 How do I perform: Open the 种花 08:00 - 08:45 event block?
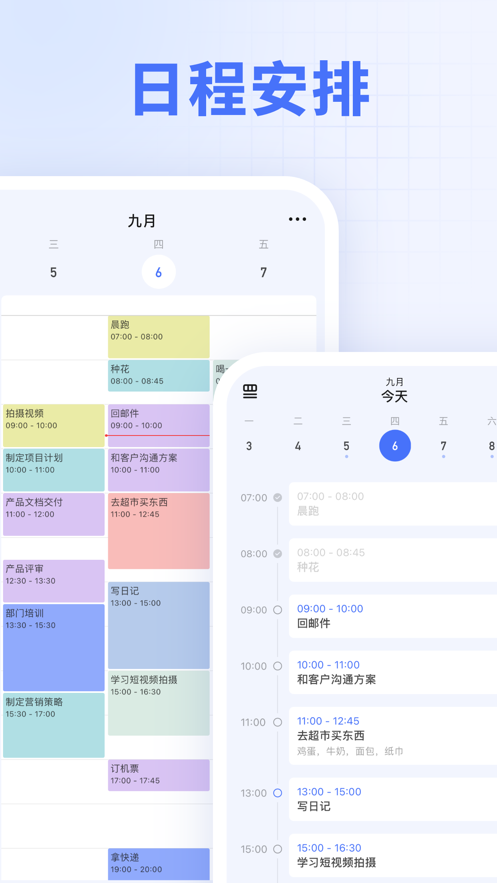point(159,376)
